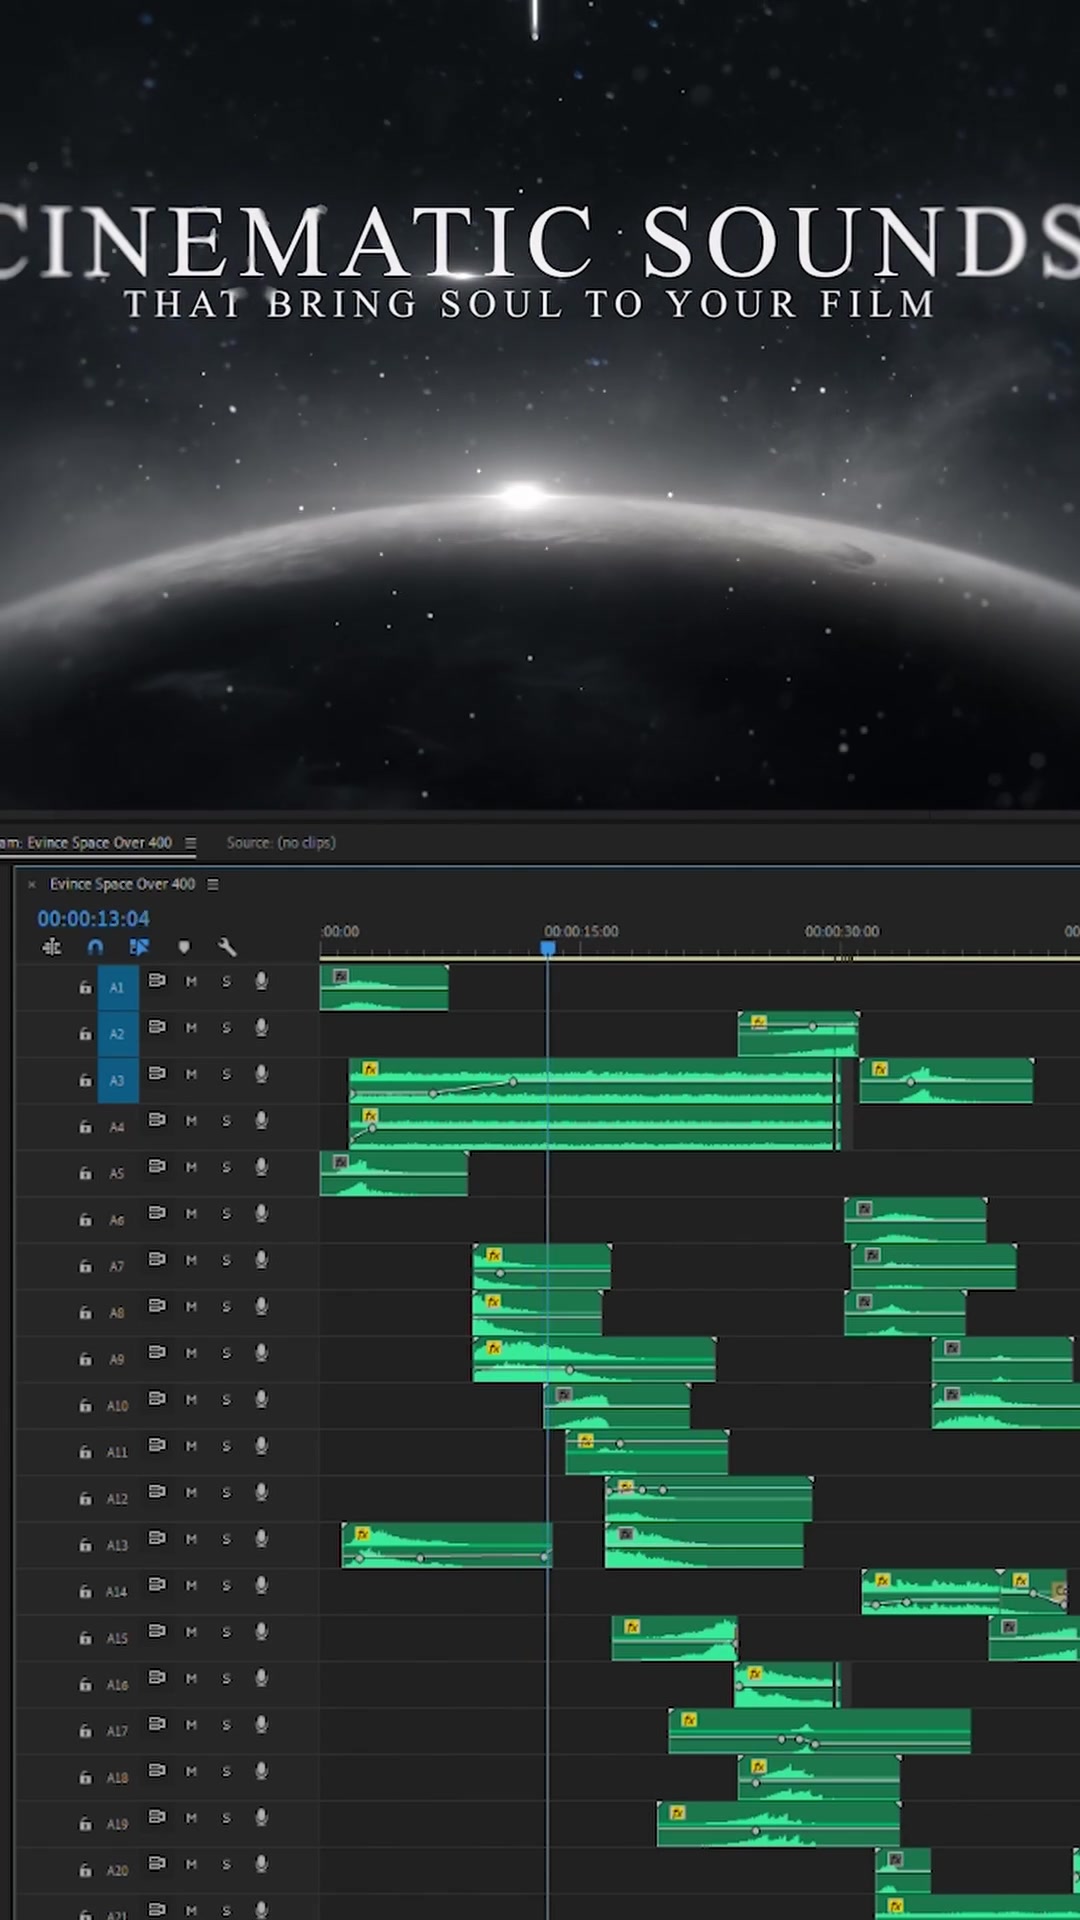Mute track A12 with M button
1080x1920 pixels.
(x=191, y=1492)
